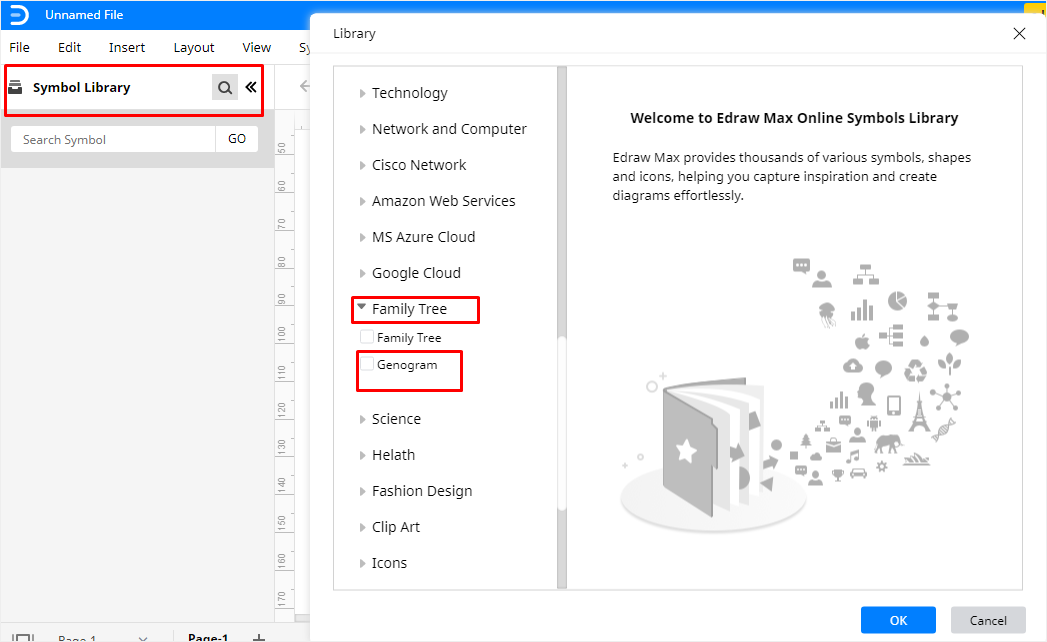Click the Genogram label text
The image size is (1047, 642).
pos(407,365)
